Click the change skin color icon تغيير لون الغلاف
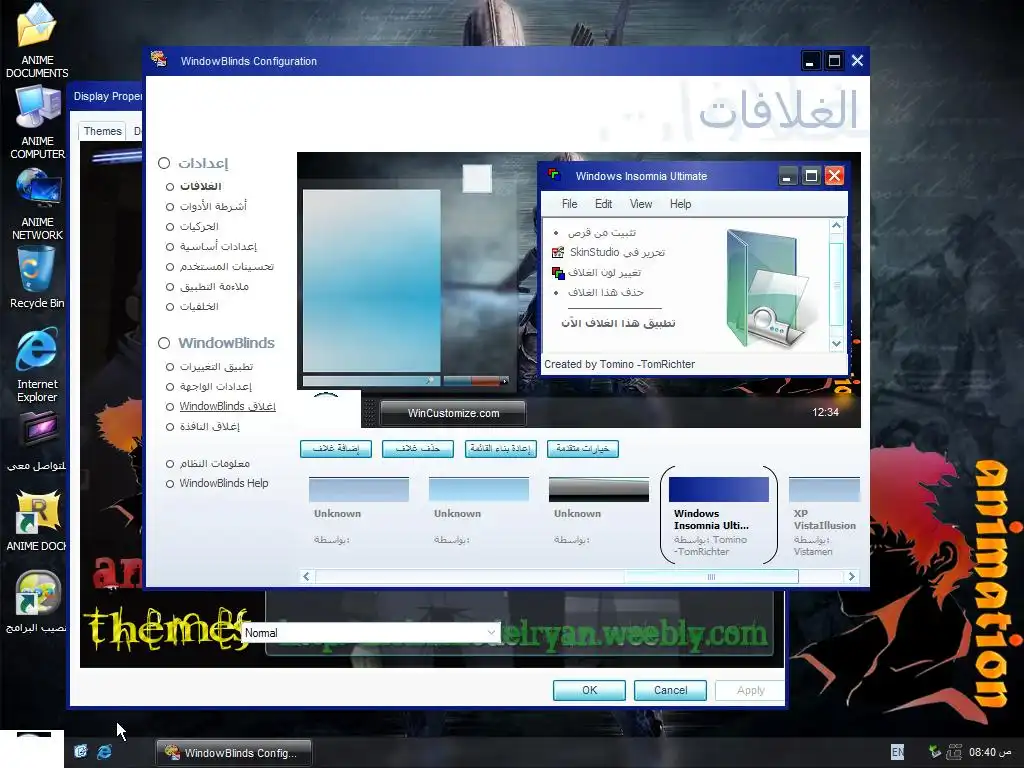 coord(558,272)
